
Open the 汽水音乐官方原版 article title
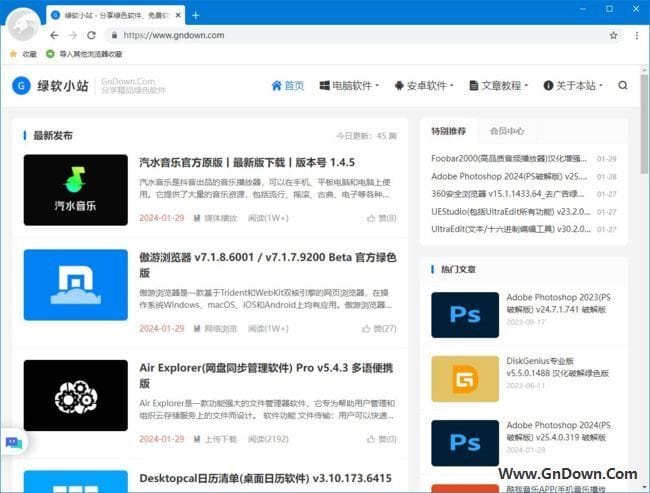247,163
